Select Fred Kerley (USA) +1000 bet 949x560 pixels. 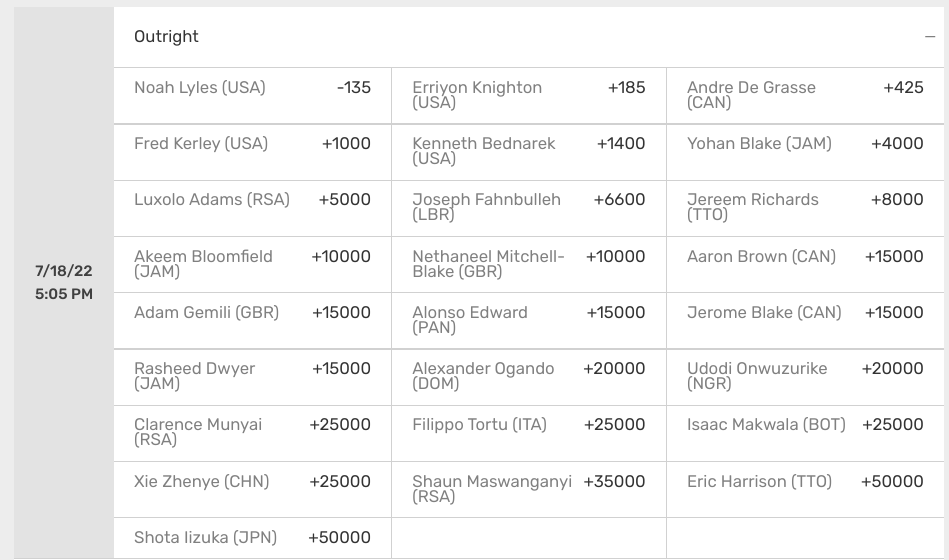point(252,153)
